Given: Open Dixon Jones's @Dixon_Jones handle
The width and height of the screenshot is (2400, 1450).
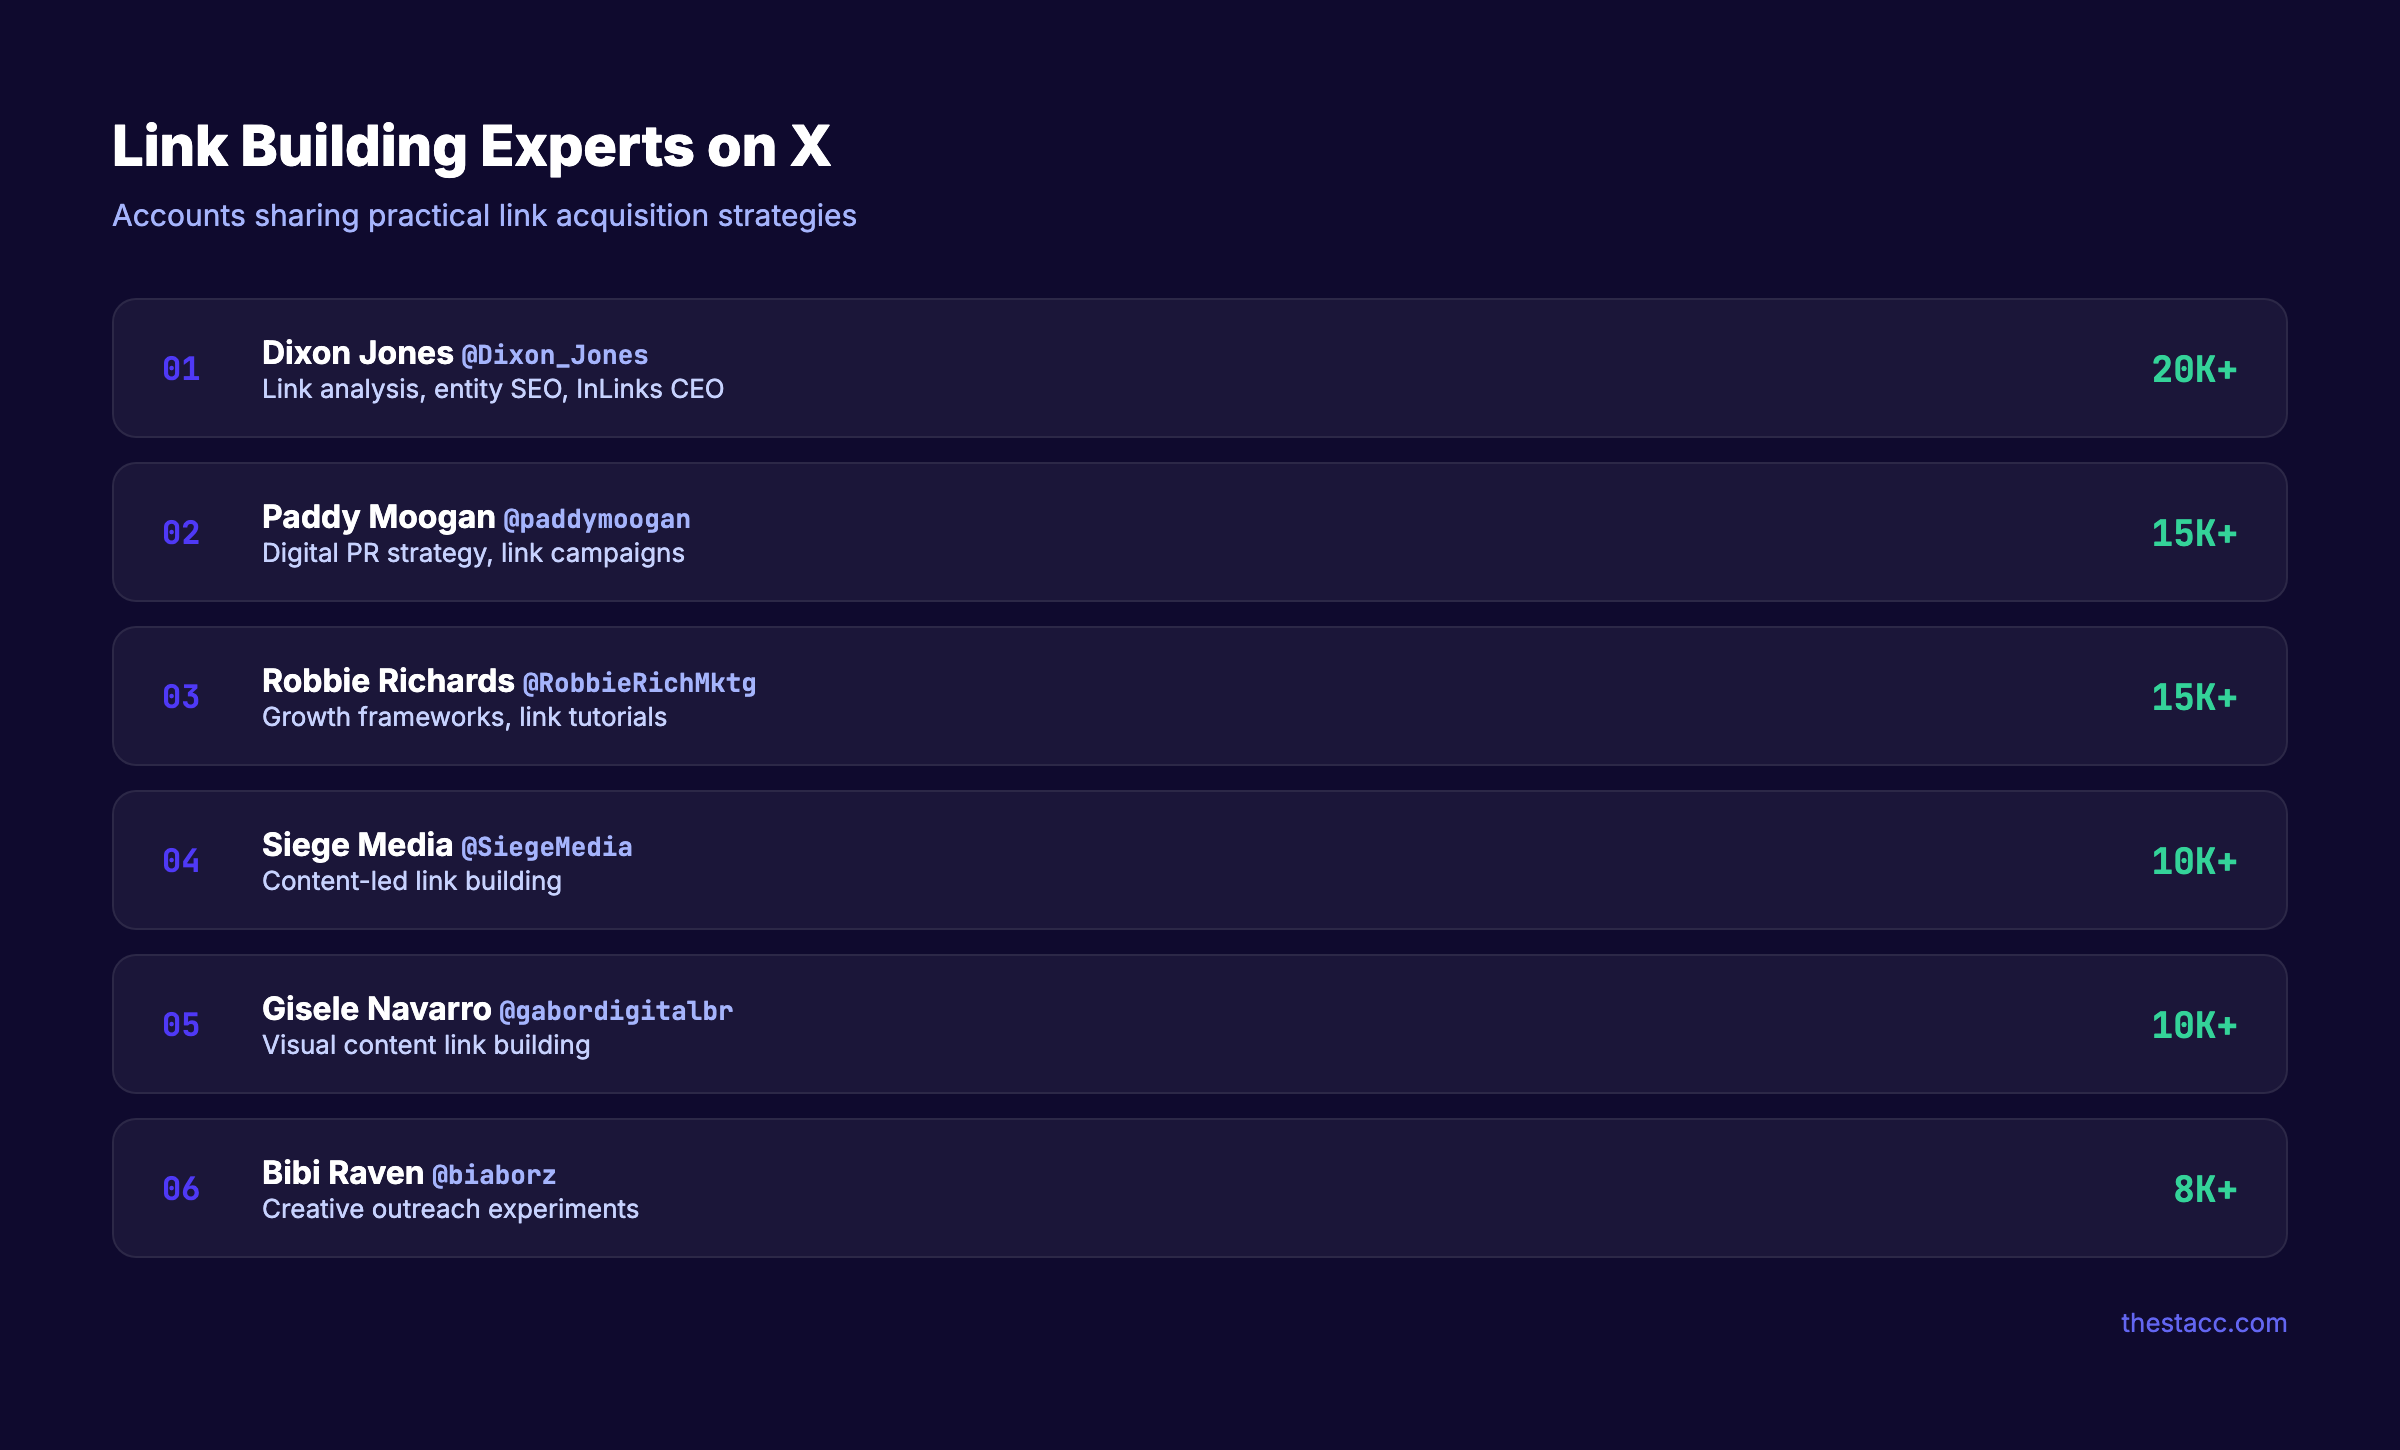Looking at the screenshot, I should click(x=554, y=354).
